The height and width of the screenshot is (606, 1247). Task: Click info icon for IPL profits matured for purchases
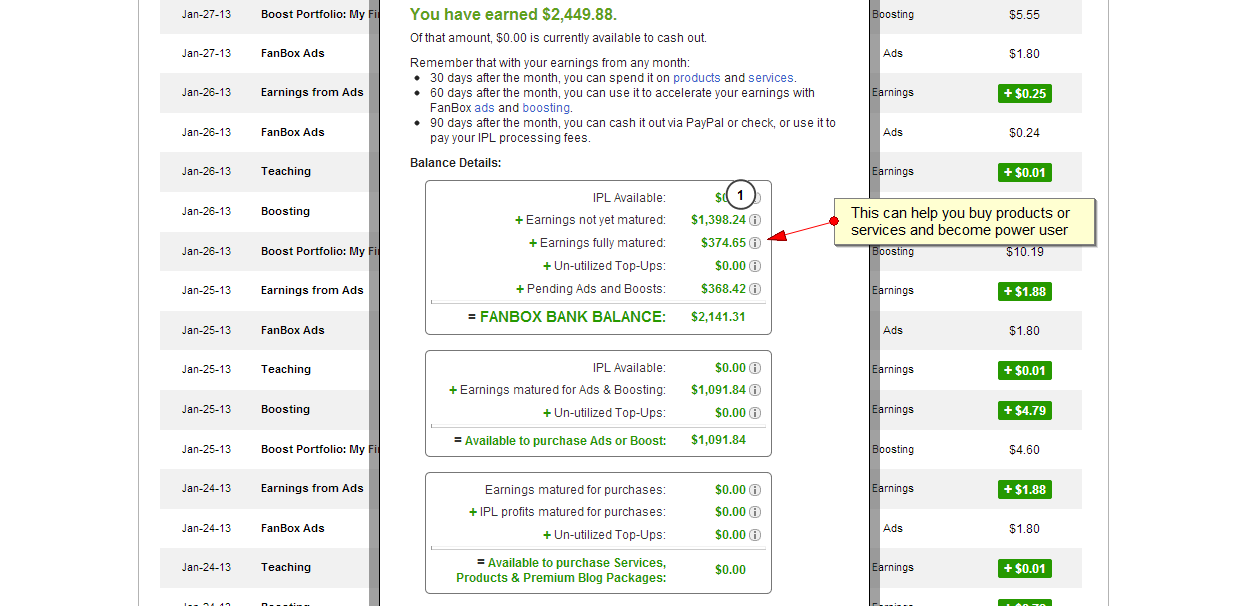click(x=755, y=512)
